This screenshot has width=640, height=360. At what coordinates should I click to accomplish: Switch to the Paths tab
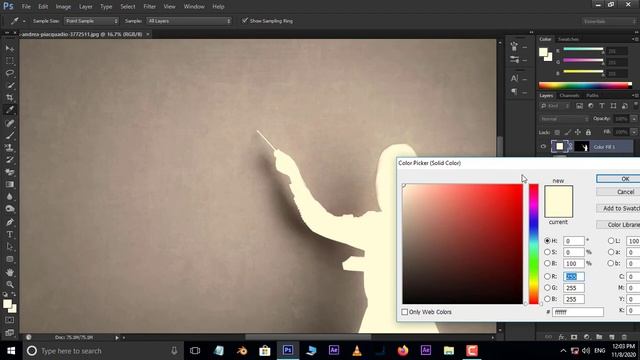[592, 96]
